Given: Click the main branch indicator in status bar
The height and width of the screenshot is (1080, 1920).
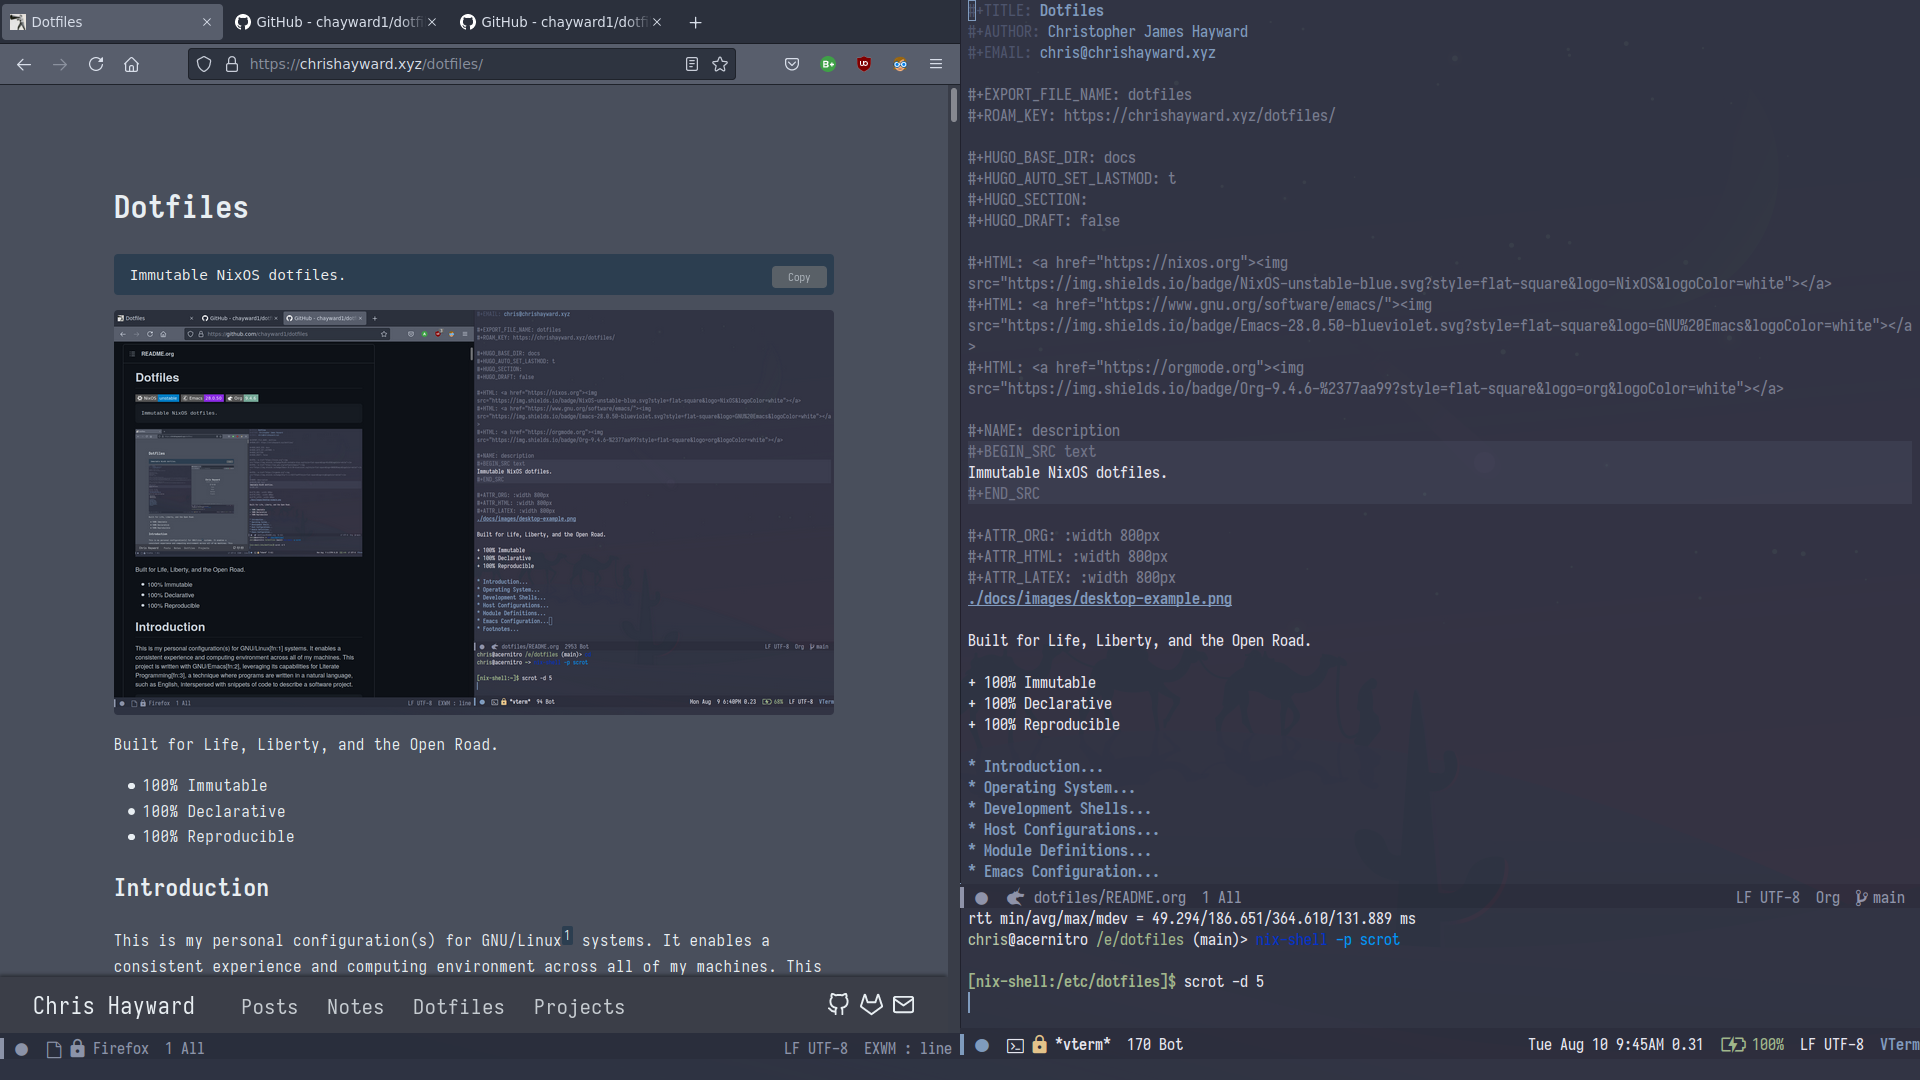Looking at the screenshot, I should (x=1887, y=897).
